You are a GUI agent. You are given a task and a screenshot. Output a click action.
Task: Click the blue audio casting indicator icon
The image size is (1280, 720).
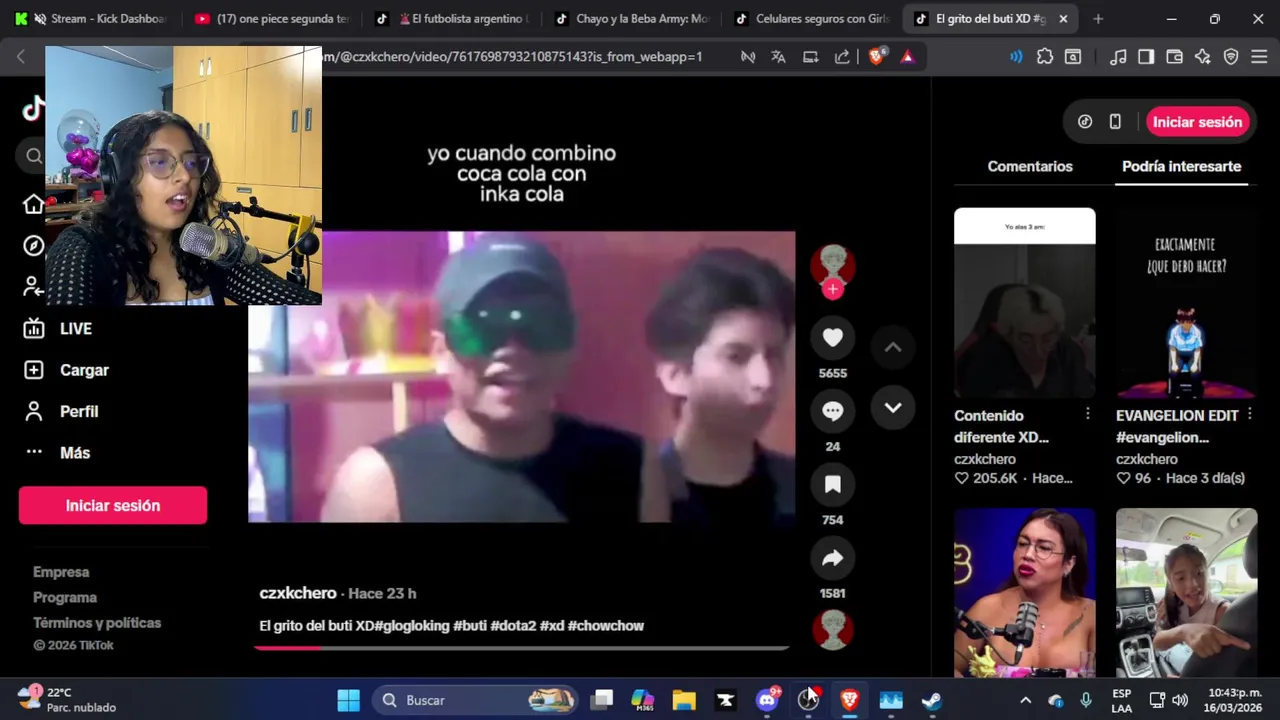(x=1016, y=57)
